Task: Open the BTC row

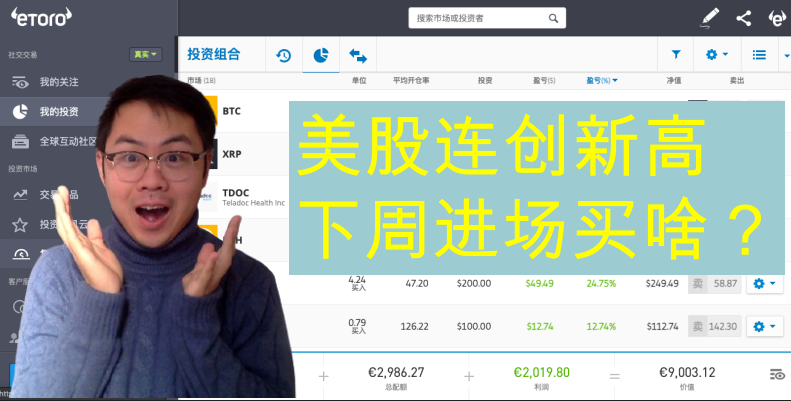Action: (x=232, y=111)
